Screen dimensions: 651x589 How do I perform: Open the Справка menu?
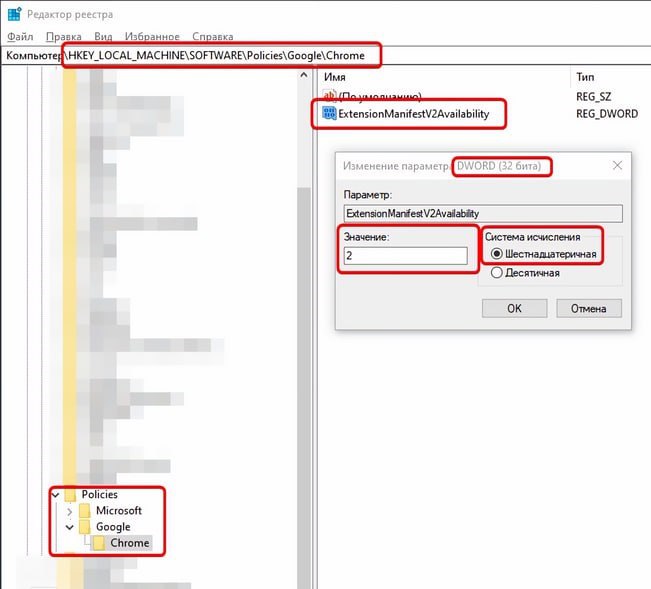[214, 35]
